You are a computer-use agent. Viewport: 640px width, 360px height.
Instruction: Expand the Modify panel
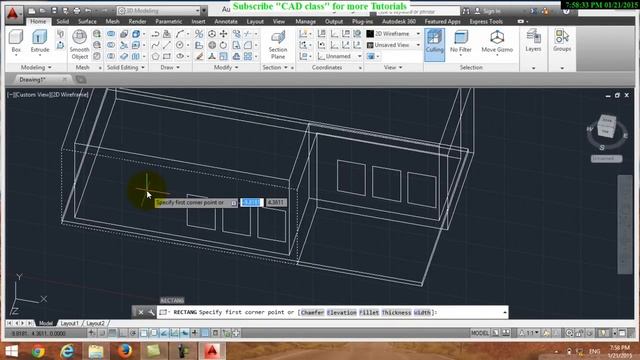[x=226, y=67]
